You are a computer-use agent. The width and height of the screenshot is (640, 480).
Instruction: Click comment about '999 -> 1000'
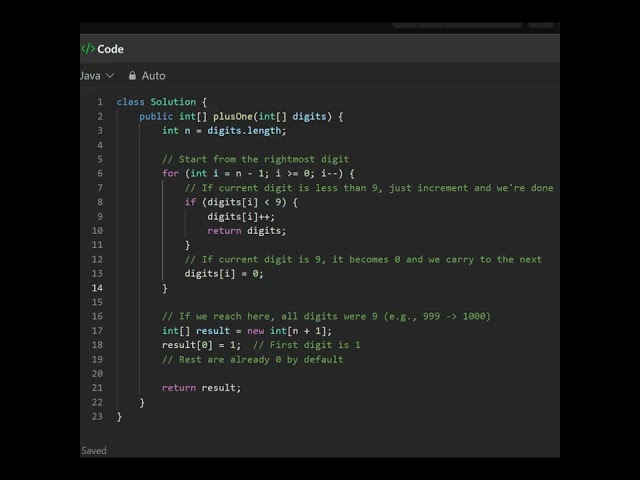[326, 316]
